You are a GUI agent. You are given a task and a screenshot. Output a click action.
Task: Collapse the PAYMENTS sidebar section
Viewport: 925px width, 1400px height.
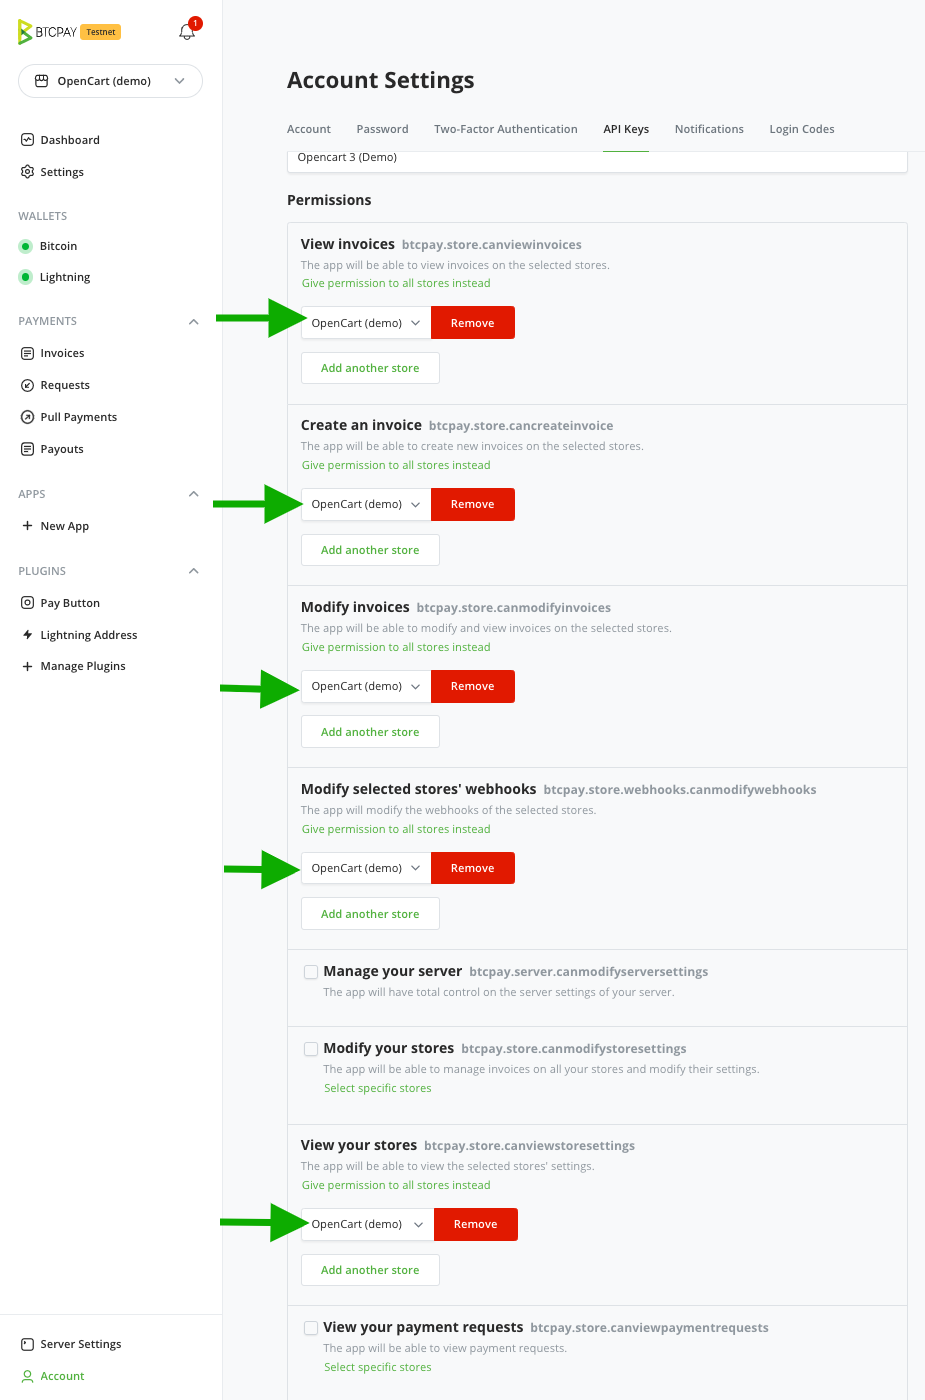(x=194, y=321)
